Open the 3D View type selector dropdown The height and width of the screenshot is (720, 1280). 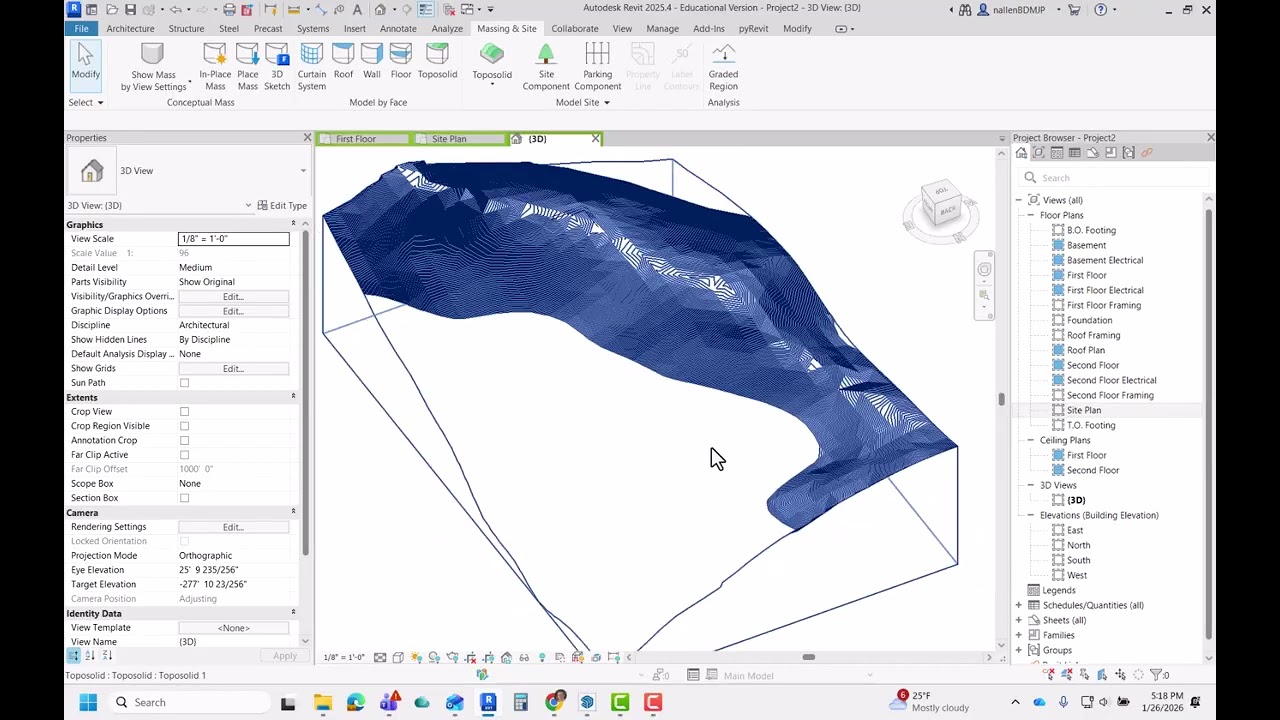tap(303, 171)
